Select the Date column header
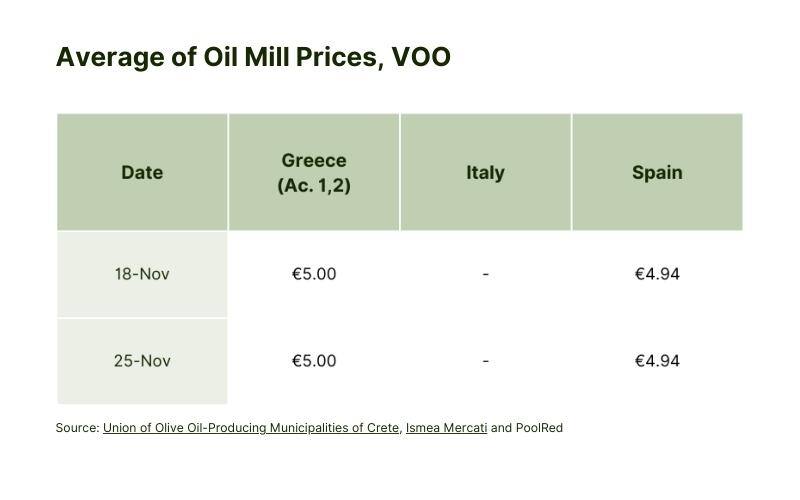800x500 pixels. click(x=142, y=172)
